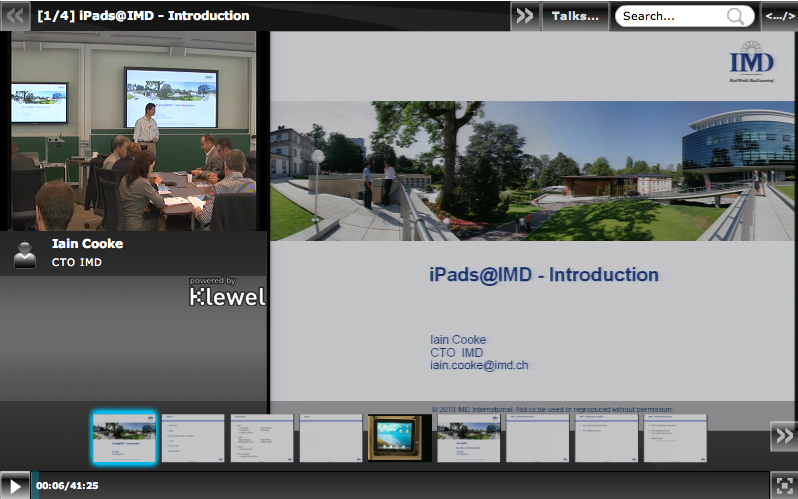Open the Talks... list

(x=575, y=16)
